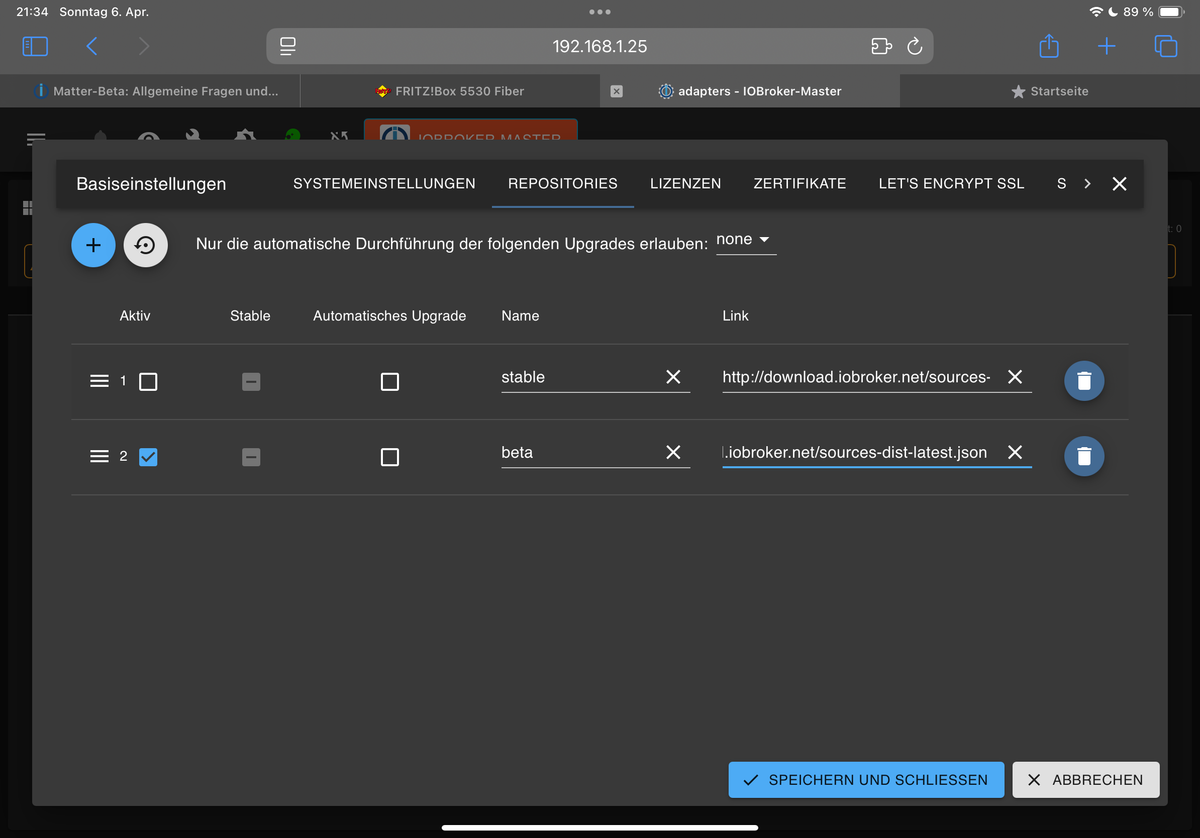1200x838 pixels.
Task: Reload the page in Safari
Action: 914,47
